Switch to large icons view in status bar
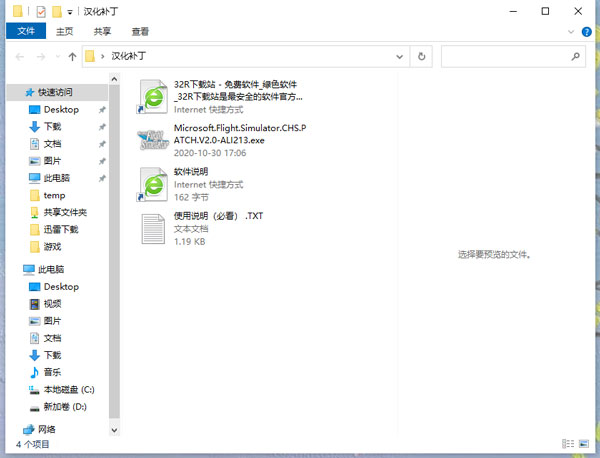 586,443
